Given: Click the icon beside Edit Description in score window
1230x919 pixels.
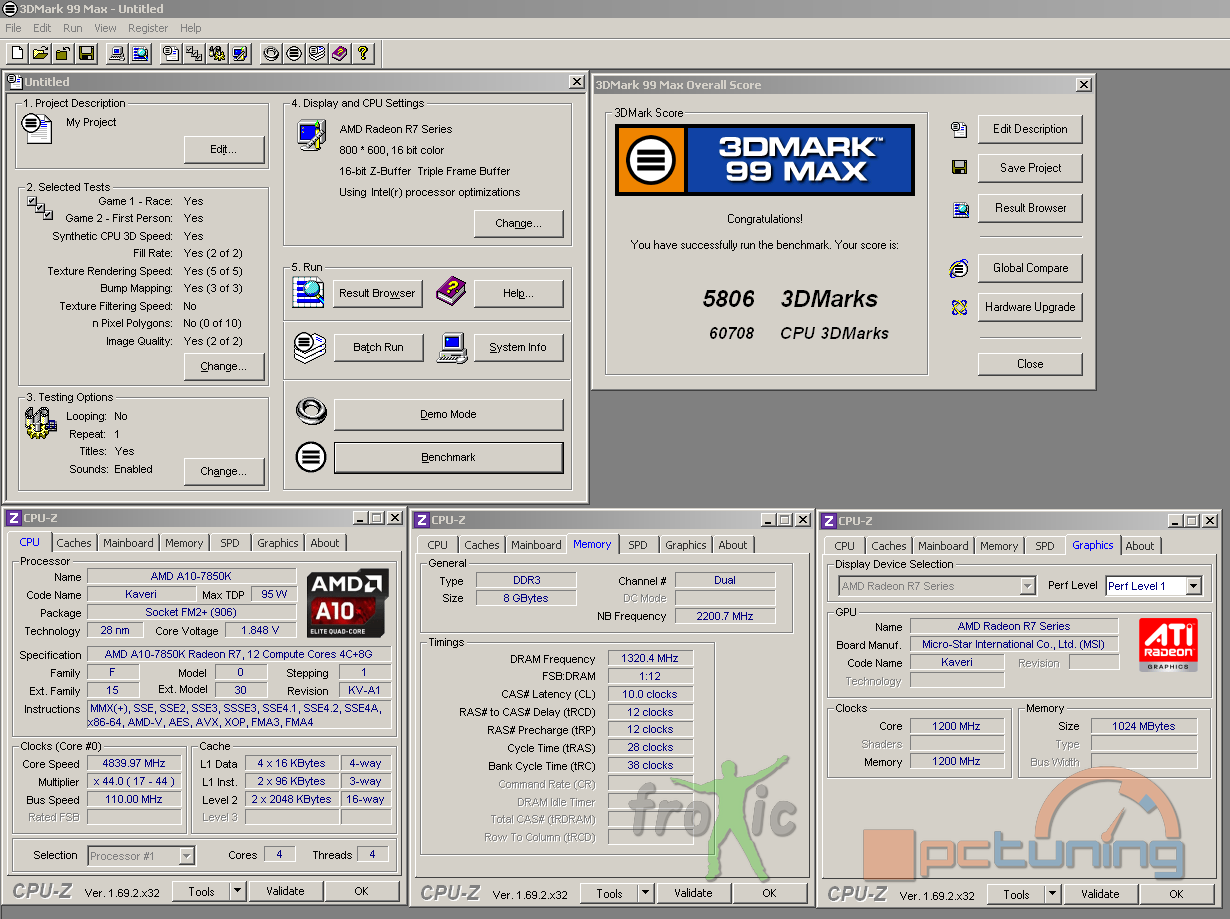Looking at the screenshot, I should pyautogui.click(x=959, y=129).
